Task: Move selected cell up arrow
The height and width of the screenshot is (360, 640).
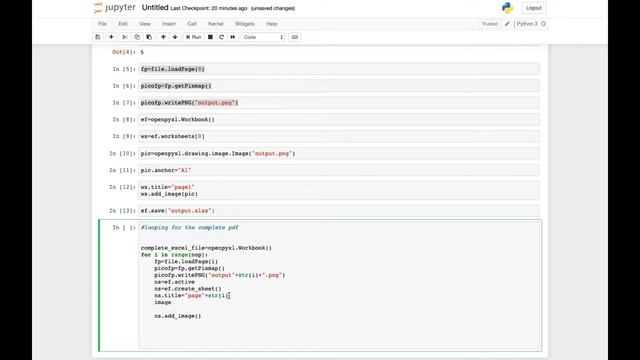Action: [x=163, y=37]
